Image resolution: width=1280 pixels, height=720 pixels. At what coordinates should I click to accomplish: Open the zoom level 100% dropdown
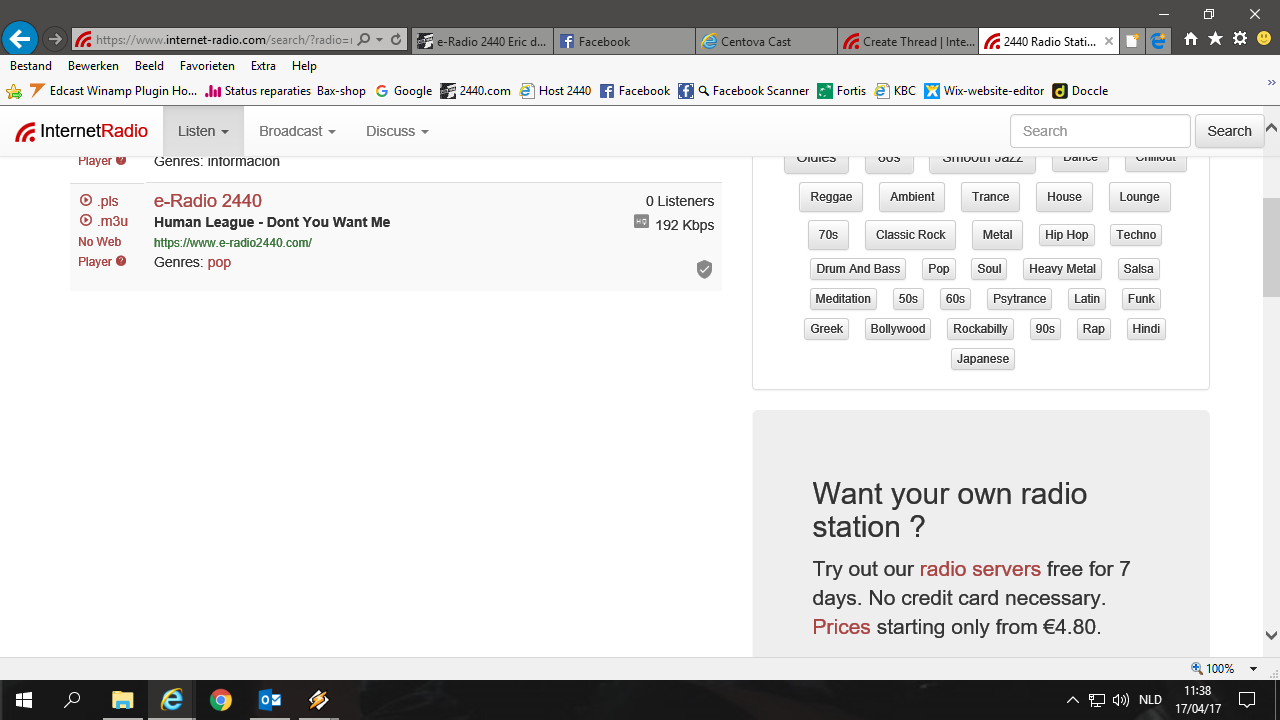point(1253,669)
